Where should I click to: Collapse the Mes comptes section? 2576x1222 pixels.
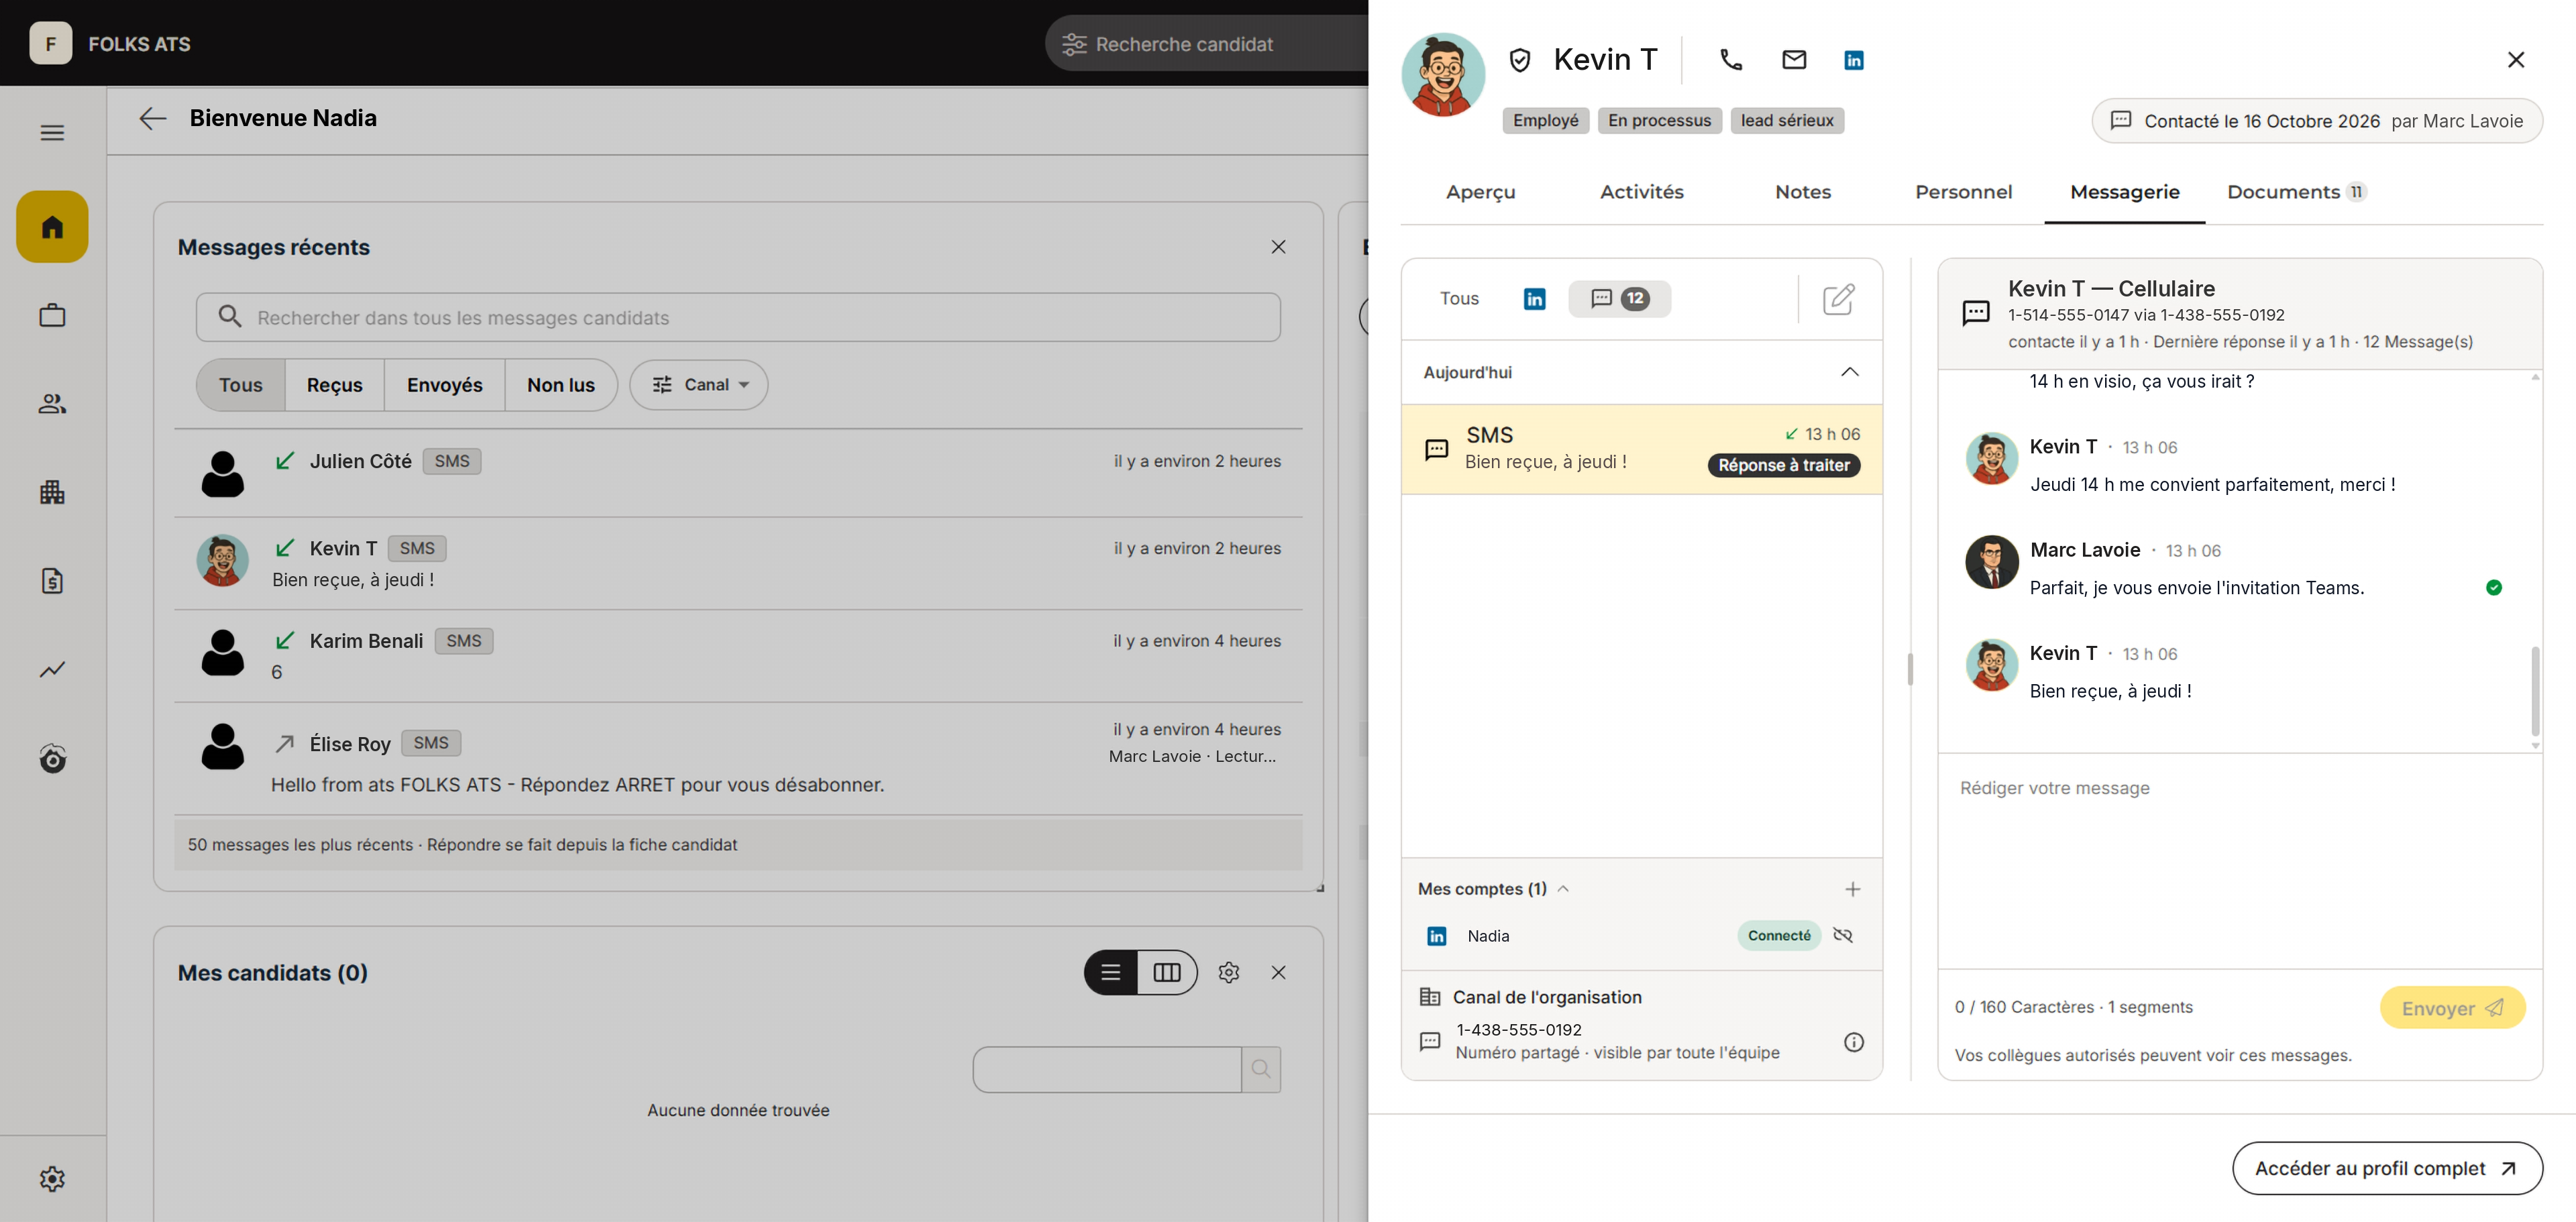(1563, 889)
